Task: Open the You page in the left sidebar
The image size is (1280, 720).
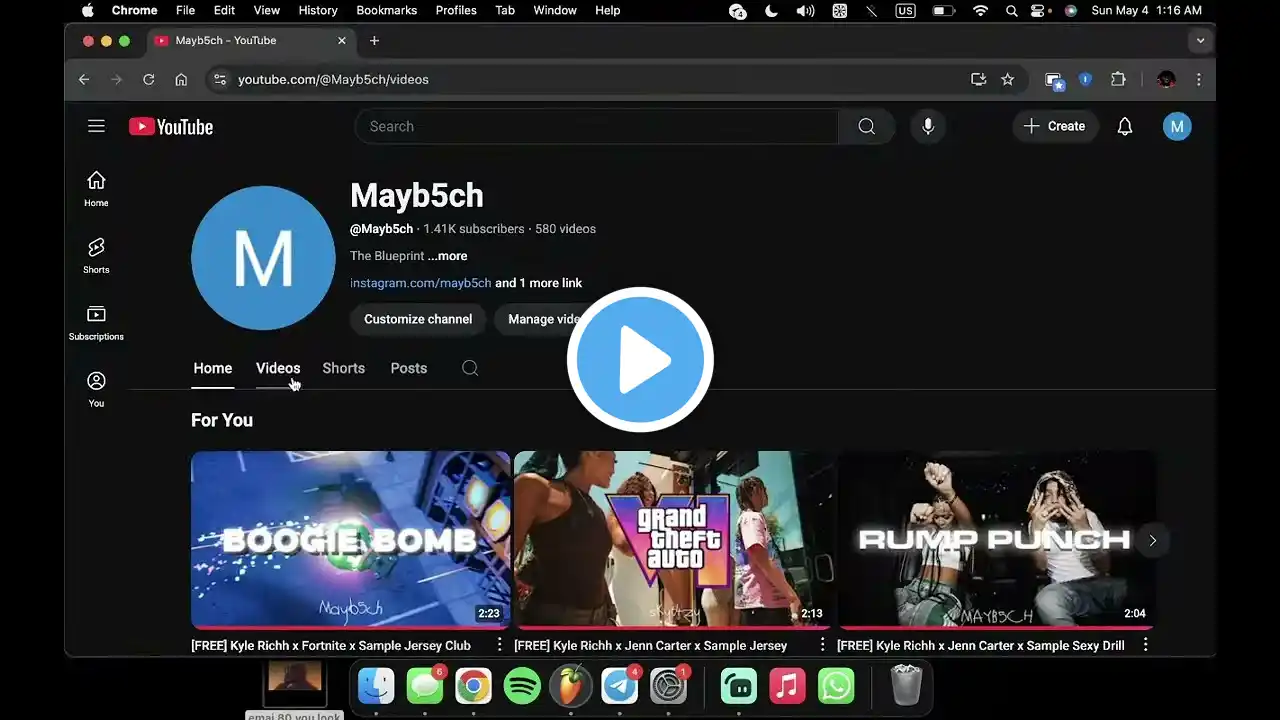Action: point(96,389)
